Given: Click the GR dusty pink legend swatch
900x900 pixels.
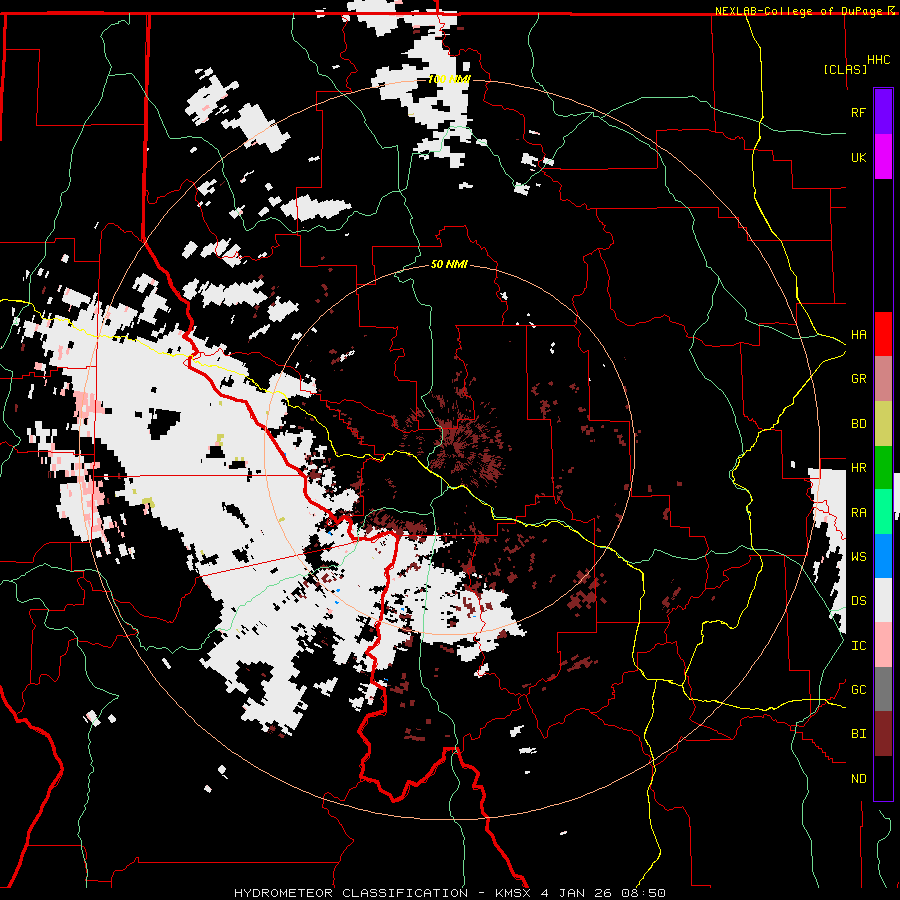Looking at the screenshot, I should click(x=883, y=379).
